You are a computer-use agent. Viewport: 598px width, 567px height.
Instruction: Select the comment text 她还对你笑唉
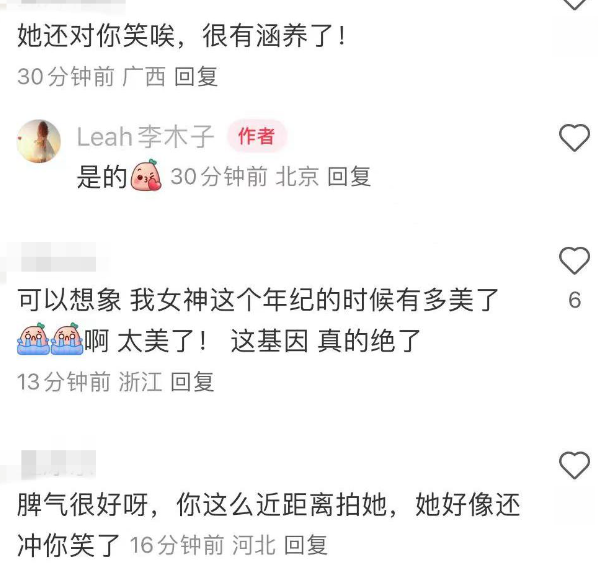point(96,36)
